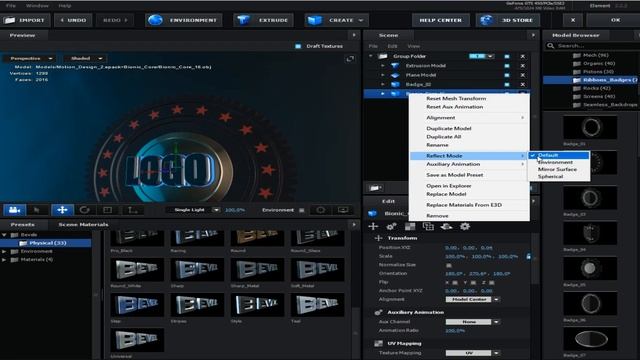Click the Environment toolbar button
Viewport: 640px width, 360px height.
coord(184,20)
